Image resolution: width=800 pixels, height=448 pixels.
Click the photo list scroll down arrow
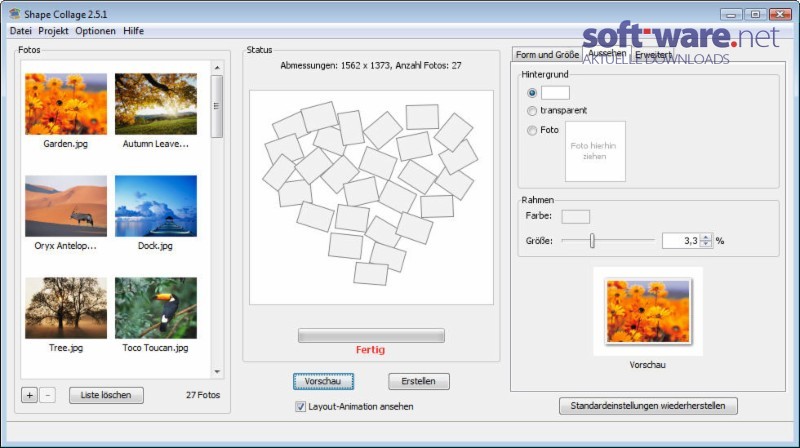217,372
